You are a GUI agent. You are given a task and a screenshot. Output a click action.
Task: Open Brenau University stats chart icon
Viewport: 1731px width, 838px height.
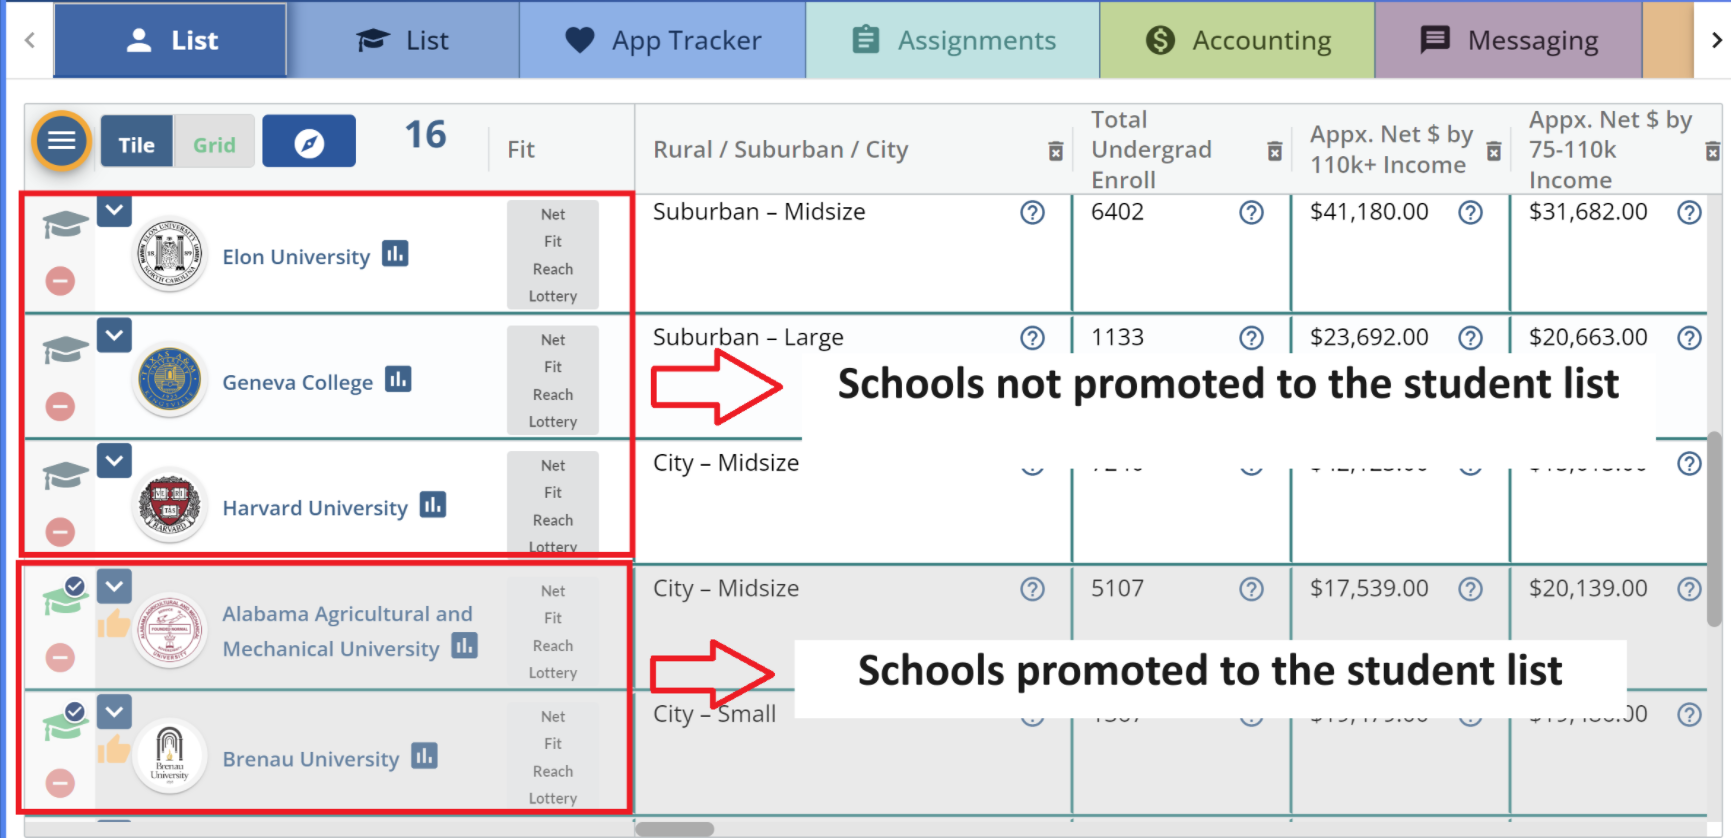[x=424, y=756]
